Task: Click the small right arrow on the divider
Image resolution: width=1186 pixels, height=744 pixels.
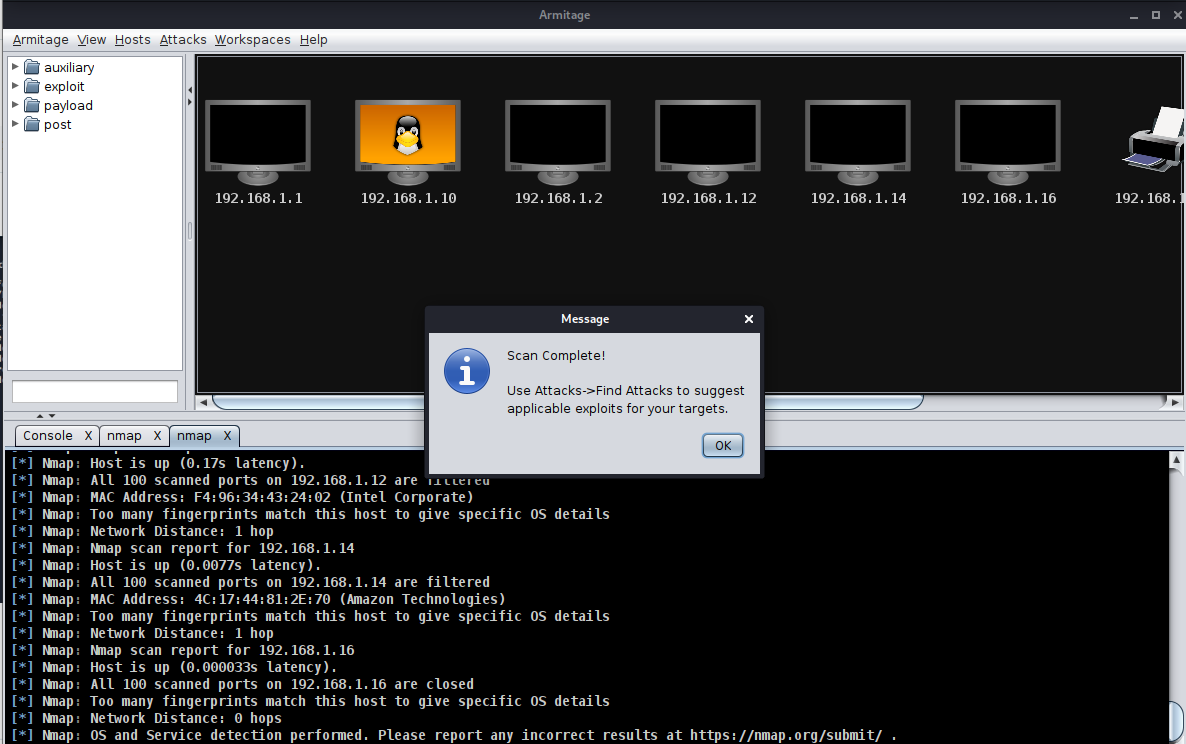Action: click(190, 101)
